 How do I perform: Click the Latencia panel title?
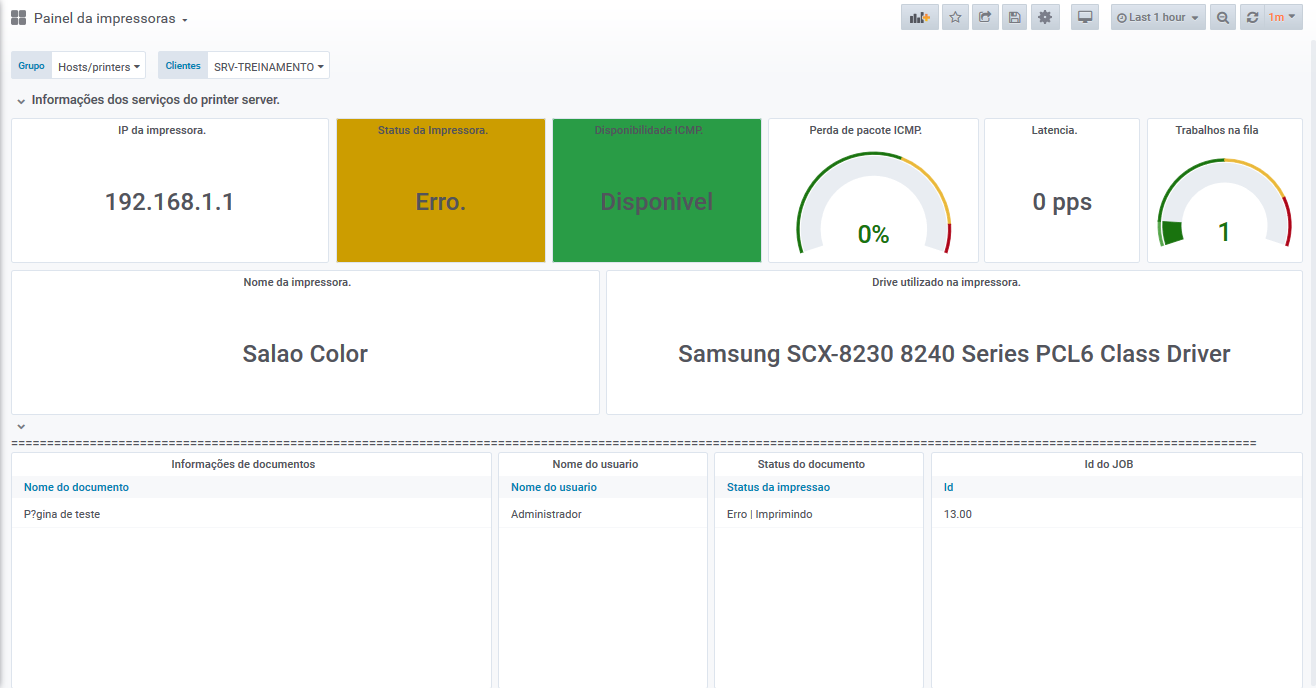coord(1054,130)
